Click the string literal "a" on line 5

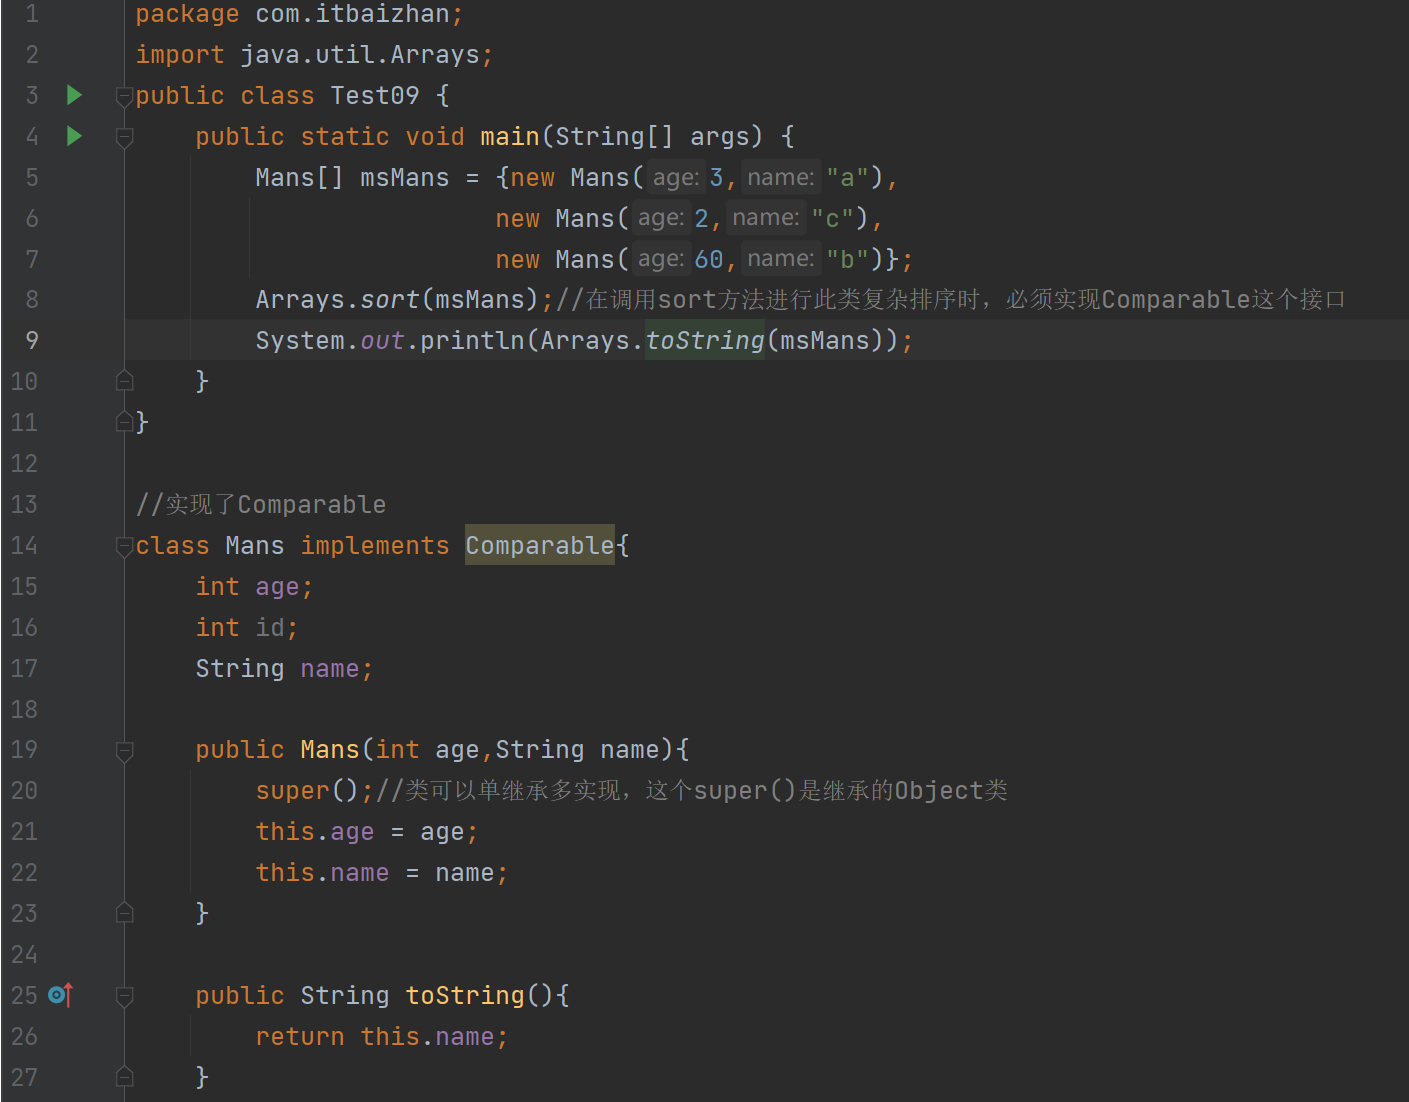[x=847, y=178]
